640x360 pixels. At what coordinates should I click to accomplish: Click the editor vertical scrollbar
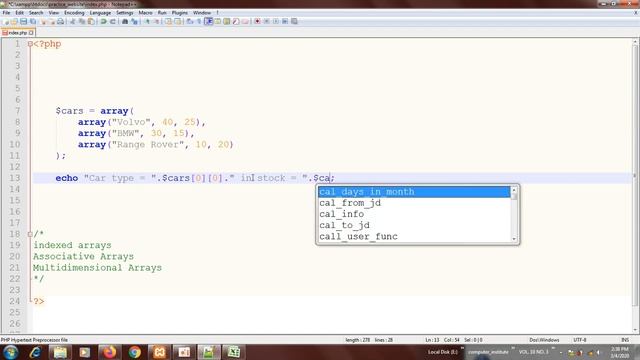[x=635, y=176]
